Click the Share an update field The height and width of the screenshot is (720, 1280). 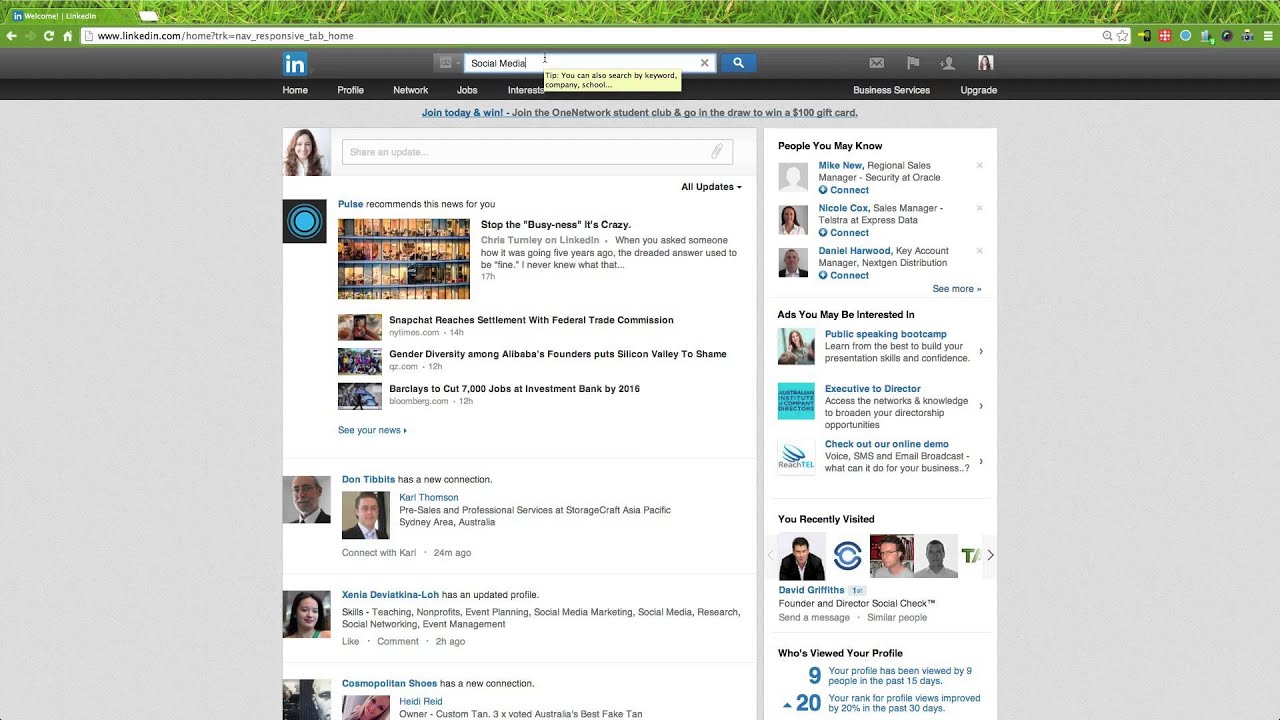537,152
